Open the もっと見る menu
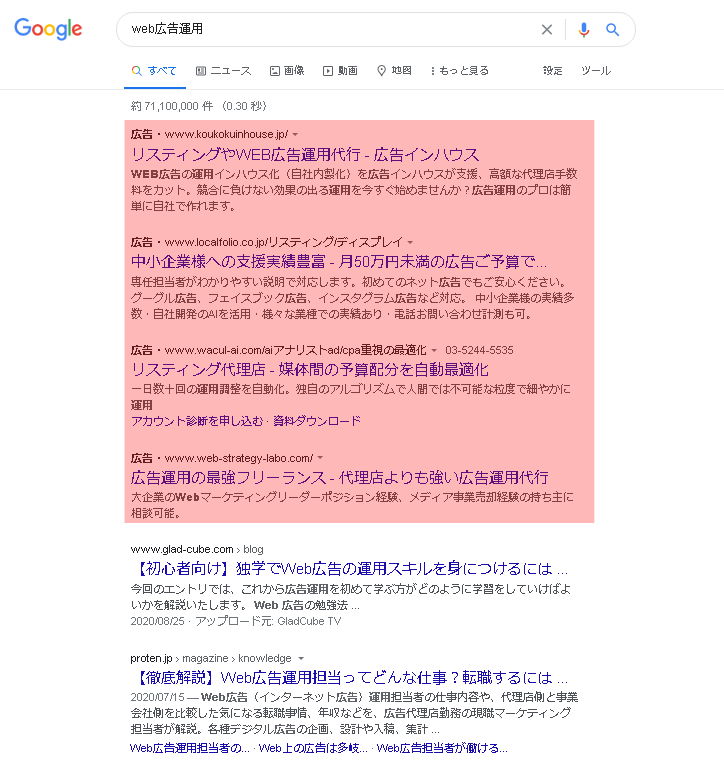The height and width of the screenshot is (773, 724). [x=459, y=71]
